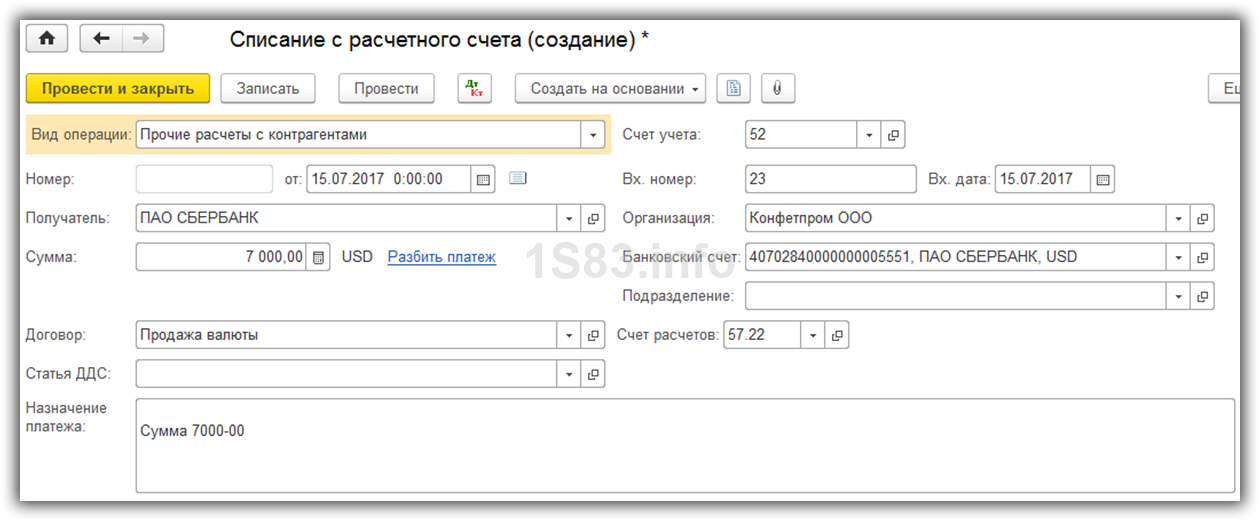Expand the Статья ДДС dropdown

[569, 375]
